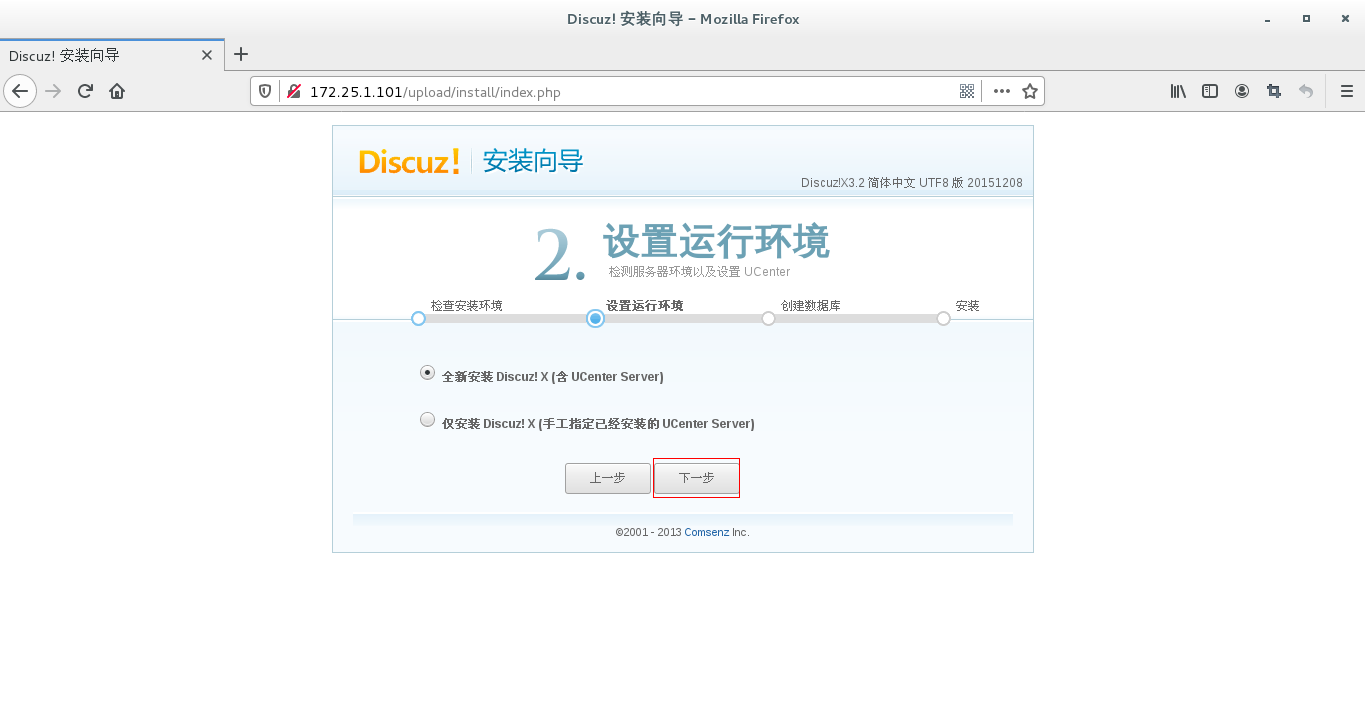Open a new tab with plus button
This screenshot has height=705, width=1365.
pyautogui.click(x=241, y=54)
